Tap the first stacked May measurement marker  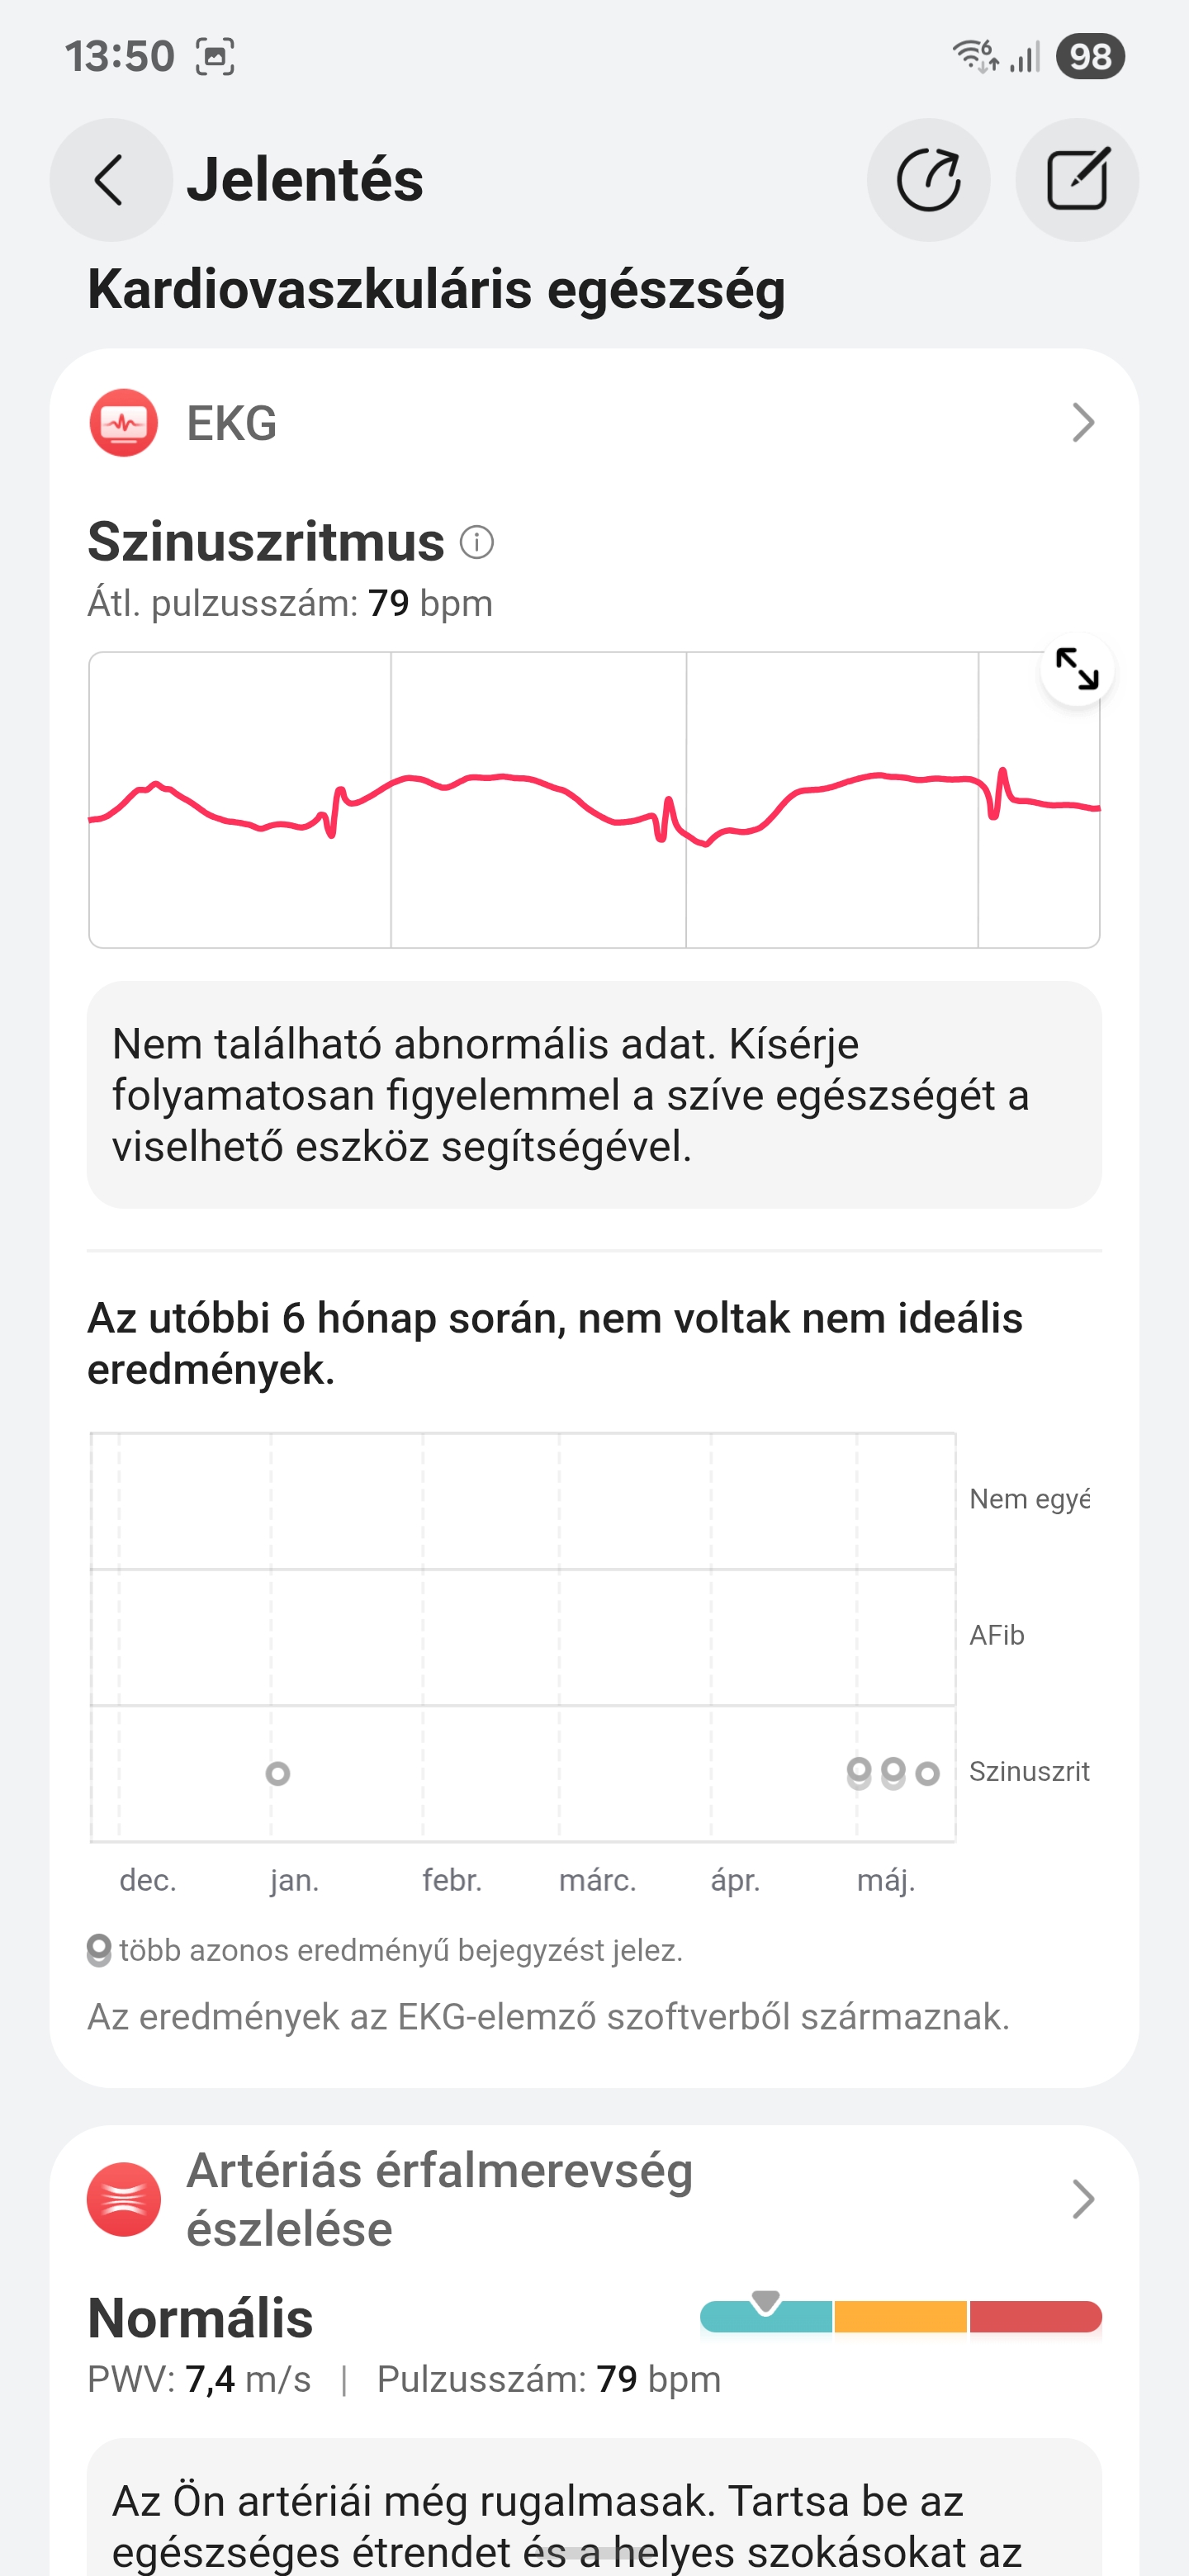pos(859,1773)
